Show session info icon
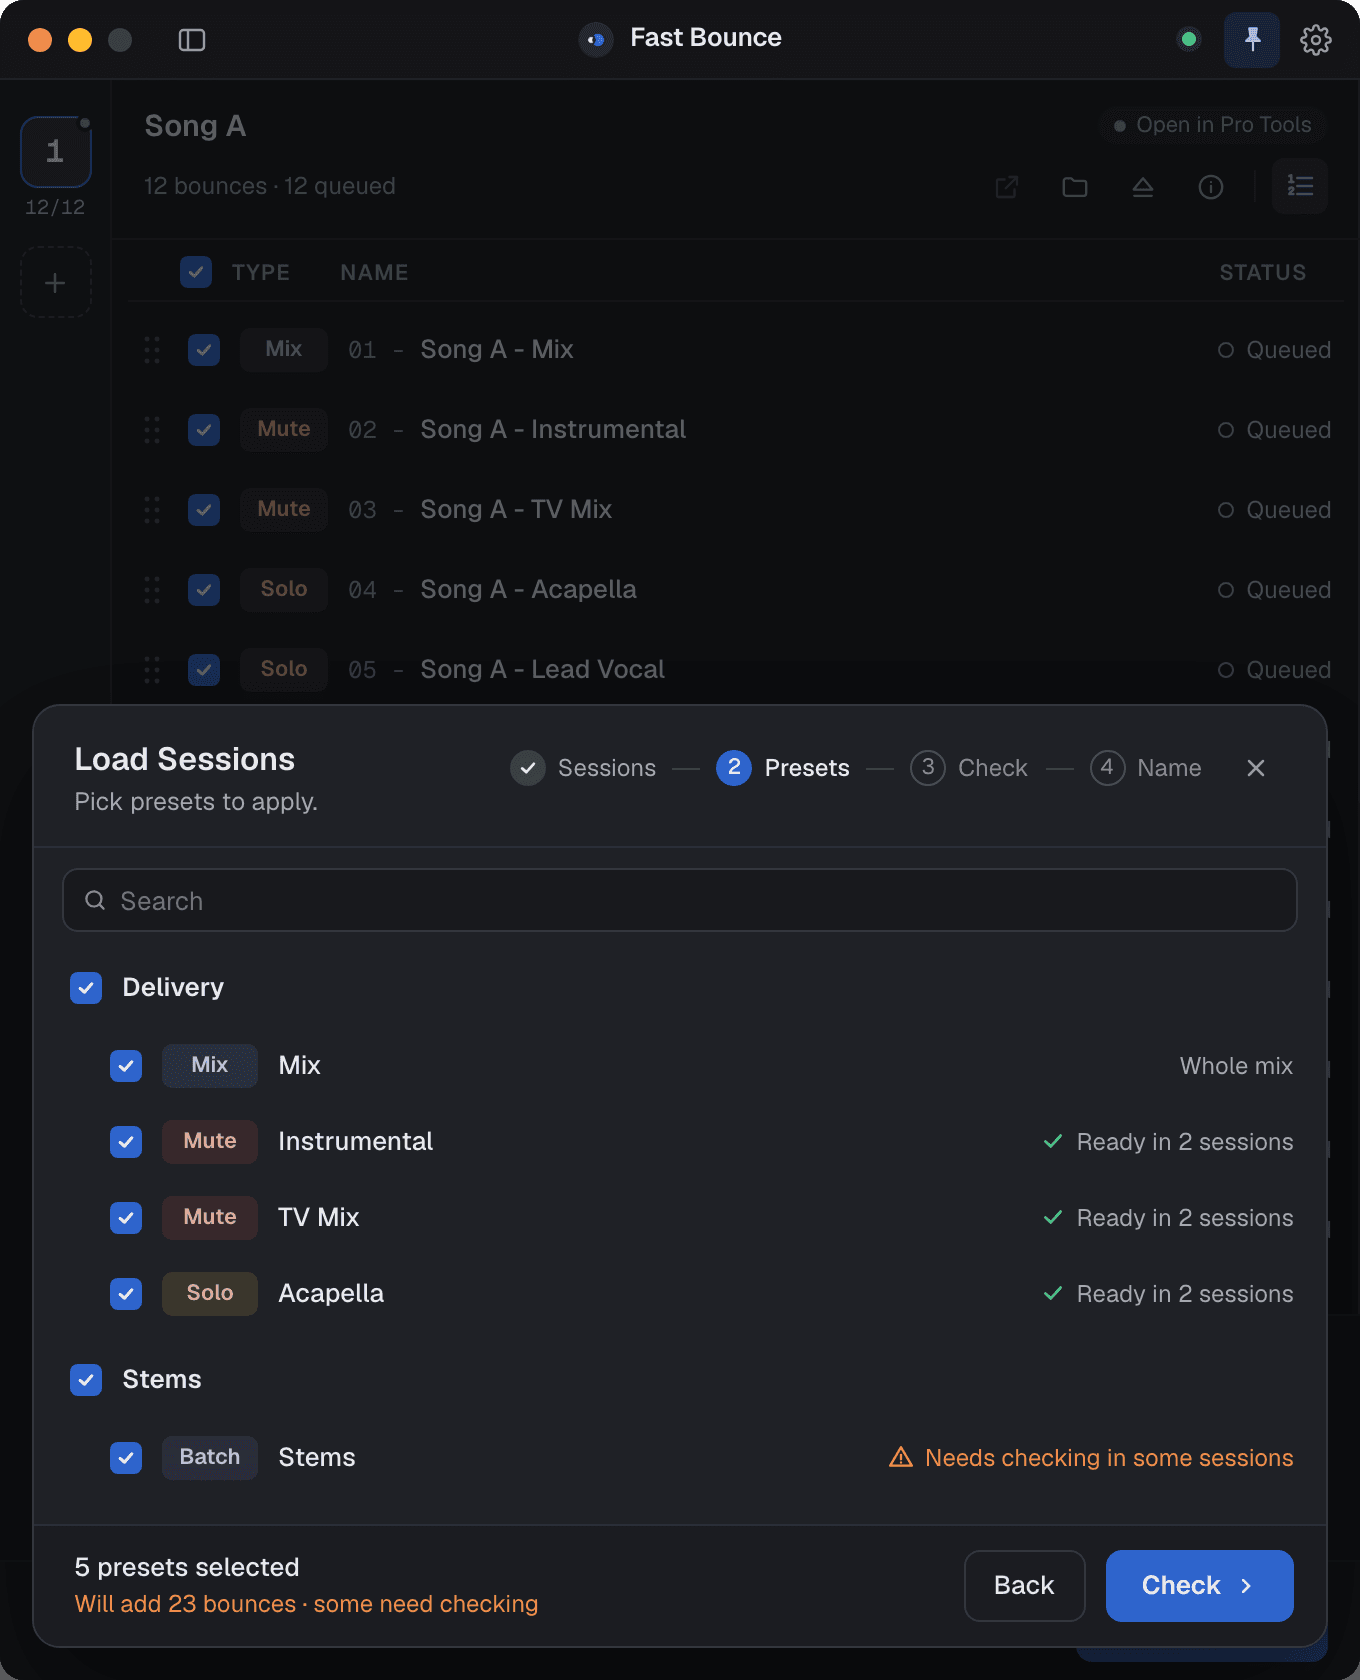Viewport: 1360px width, 1680px height. pos(1211,187)
